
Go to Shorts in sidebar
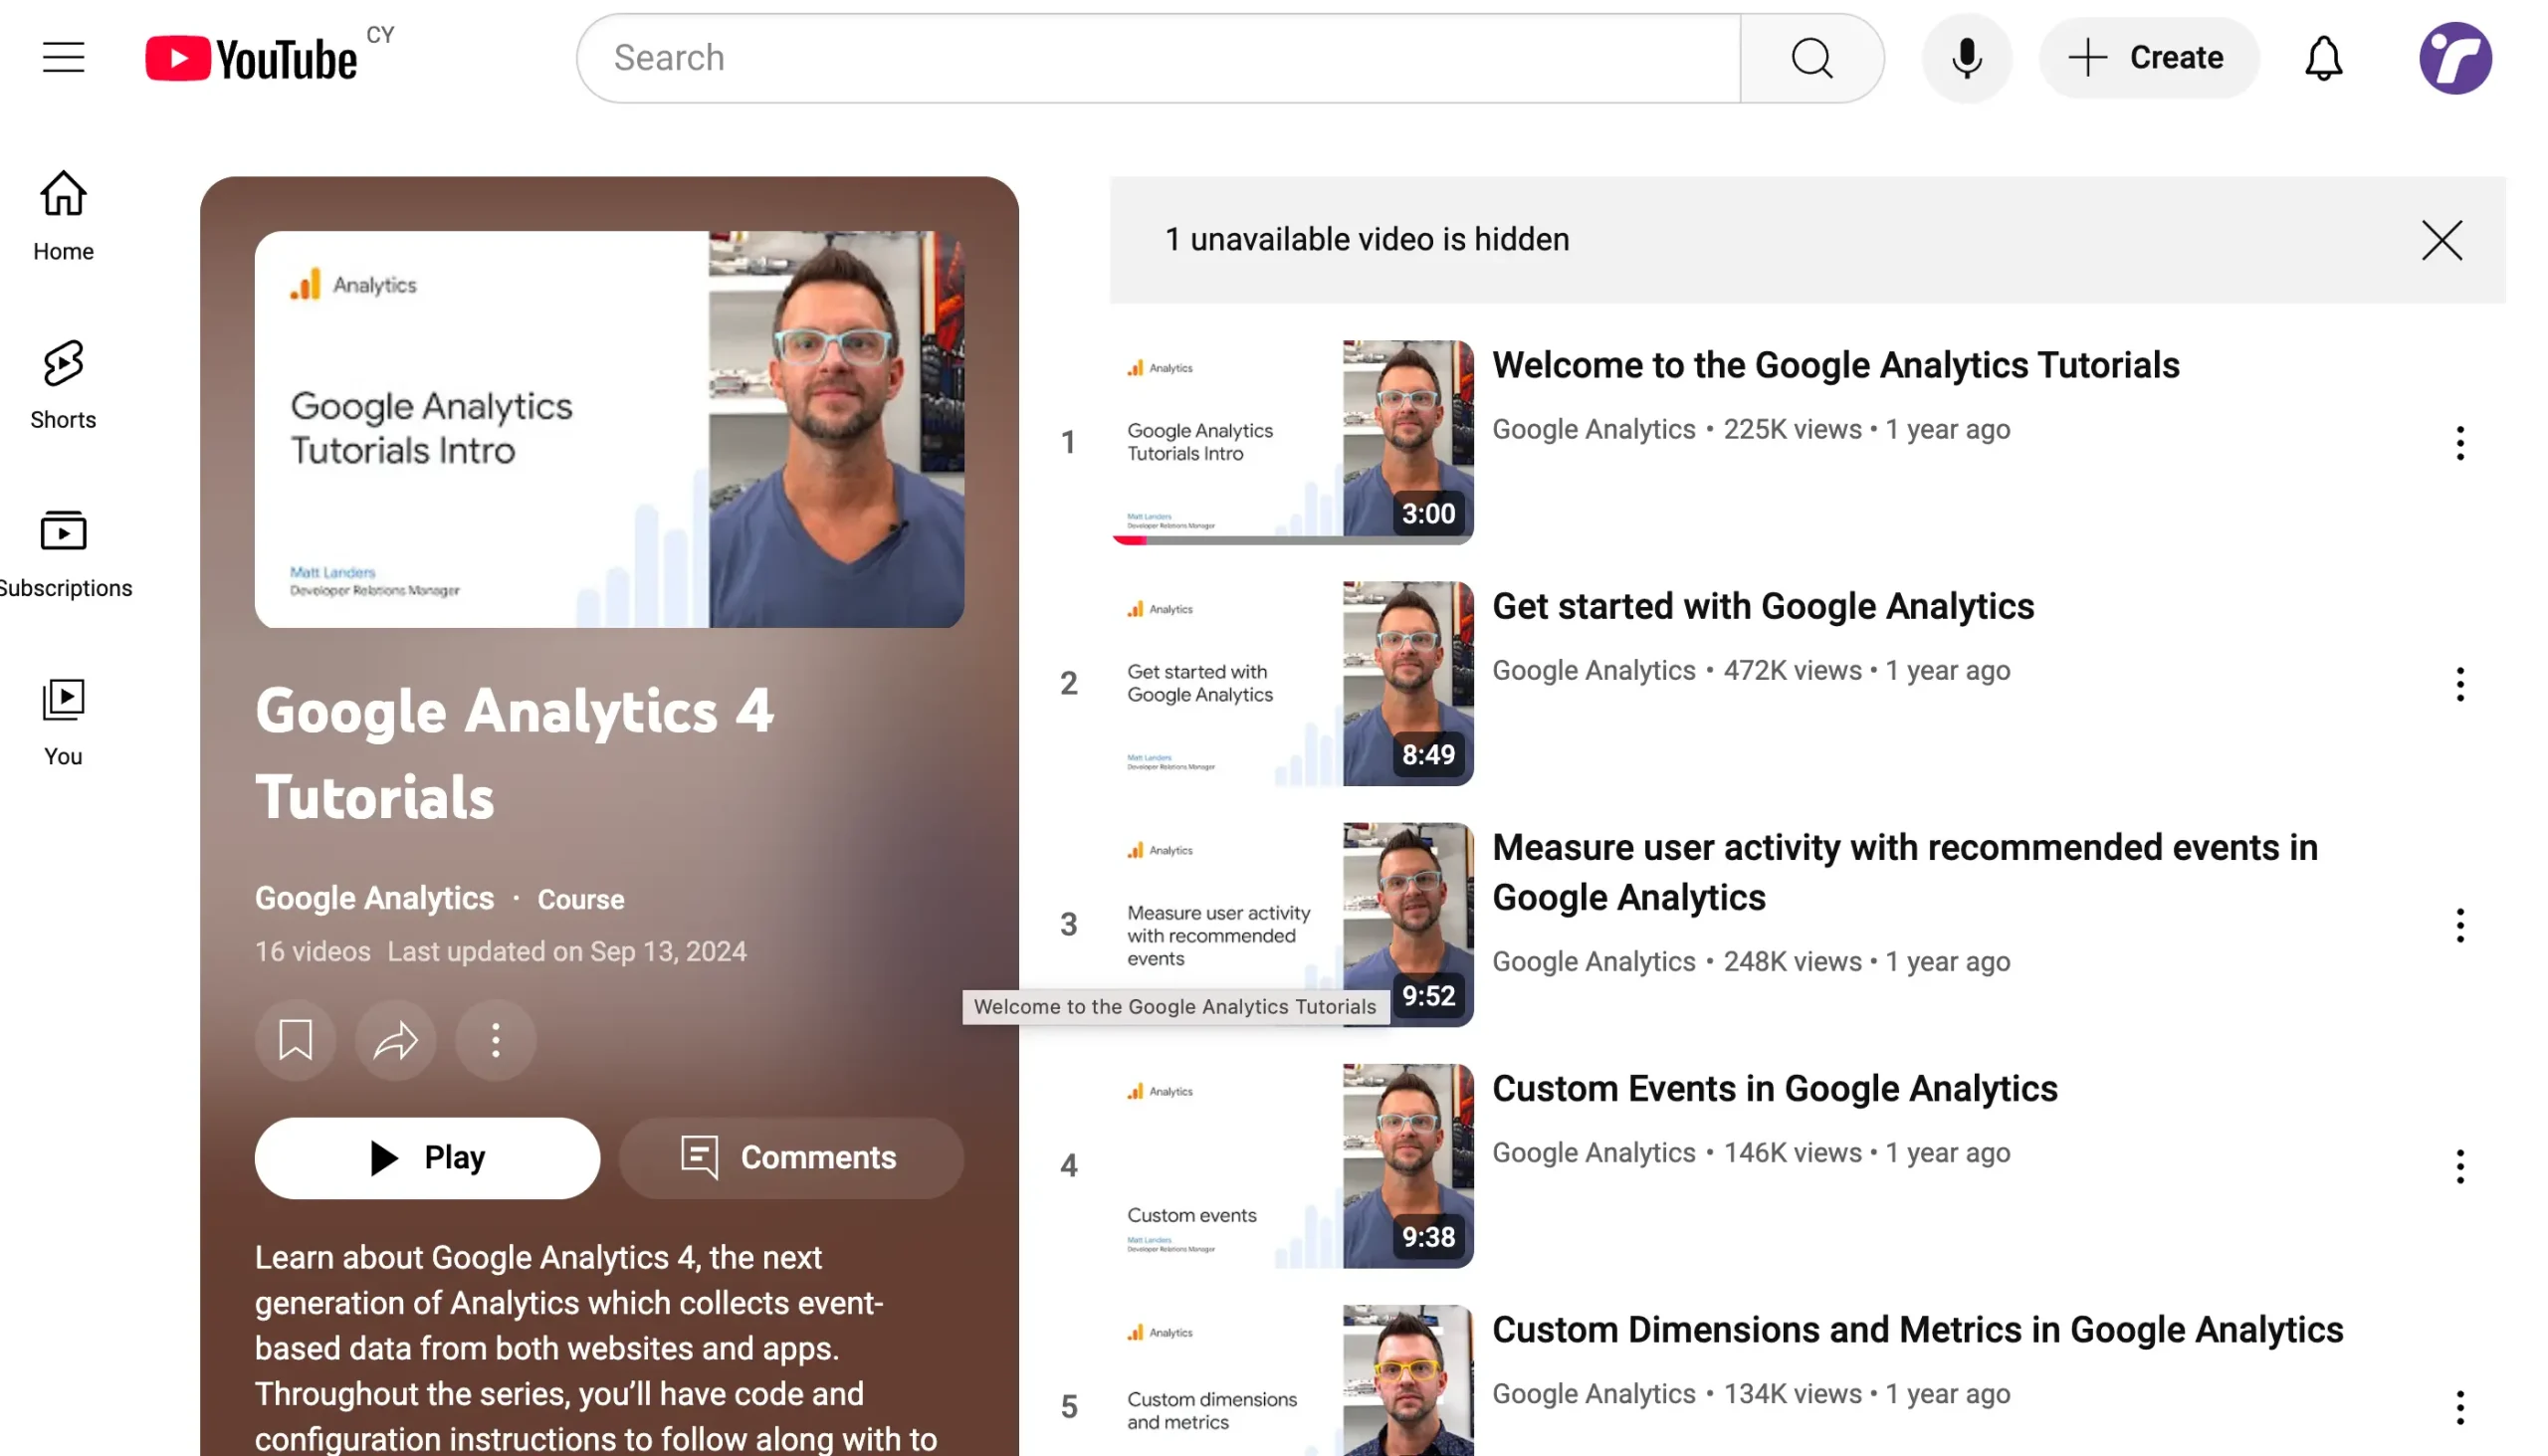(63, 384)
